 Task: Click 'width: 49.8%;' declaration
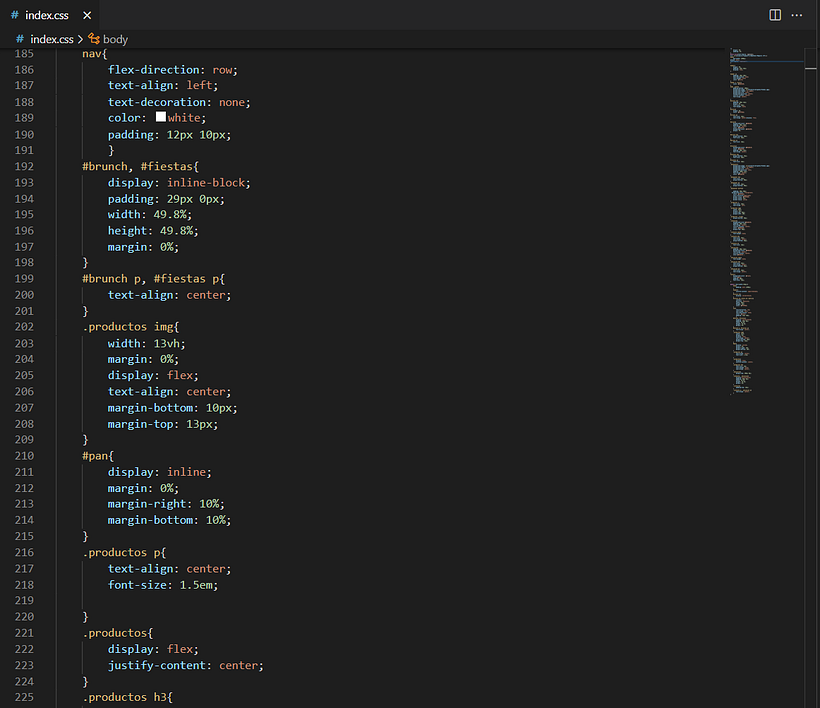click(150, 214)
